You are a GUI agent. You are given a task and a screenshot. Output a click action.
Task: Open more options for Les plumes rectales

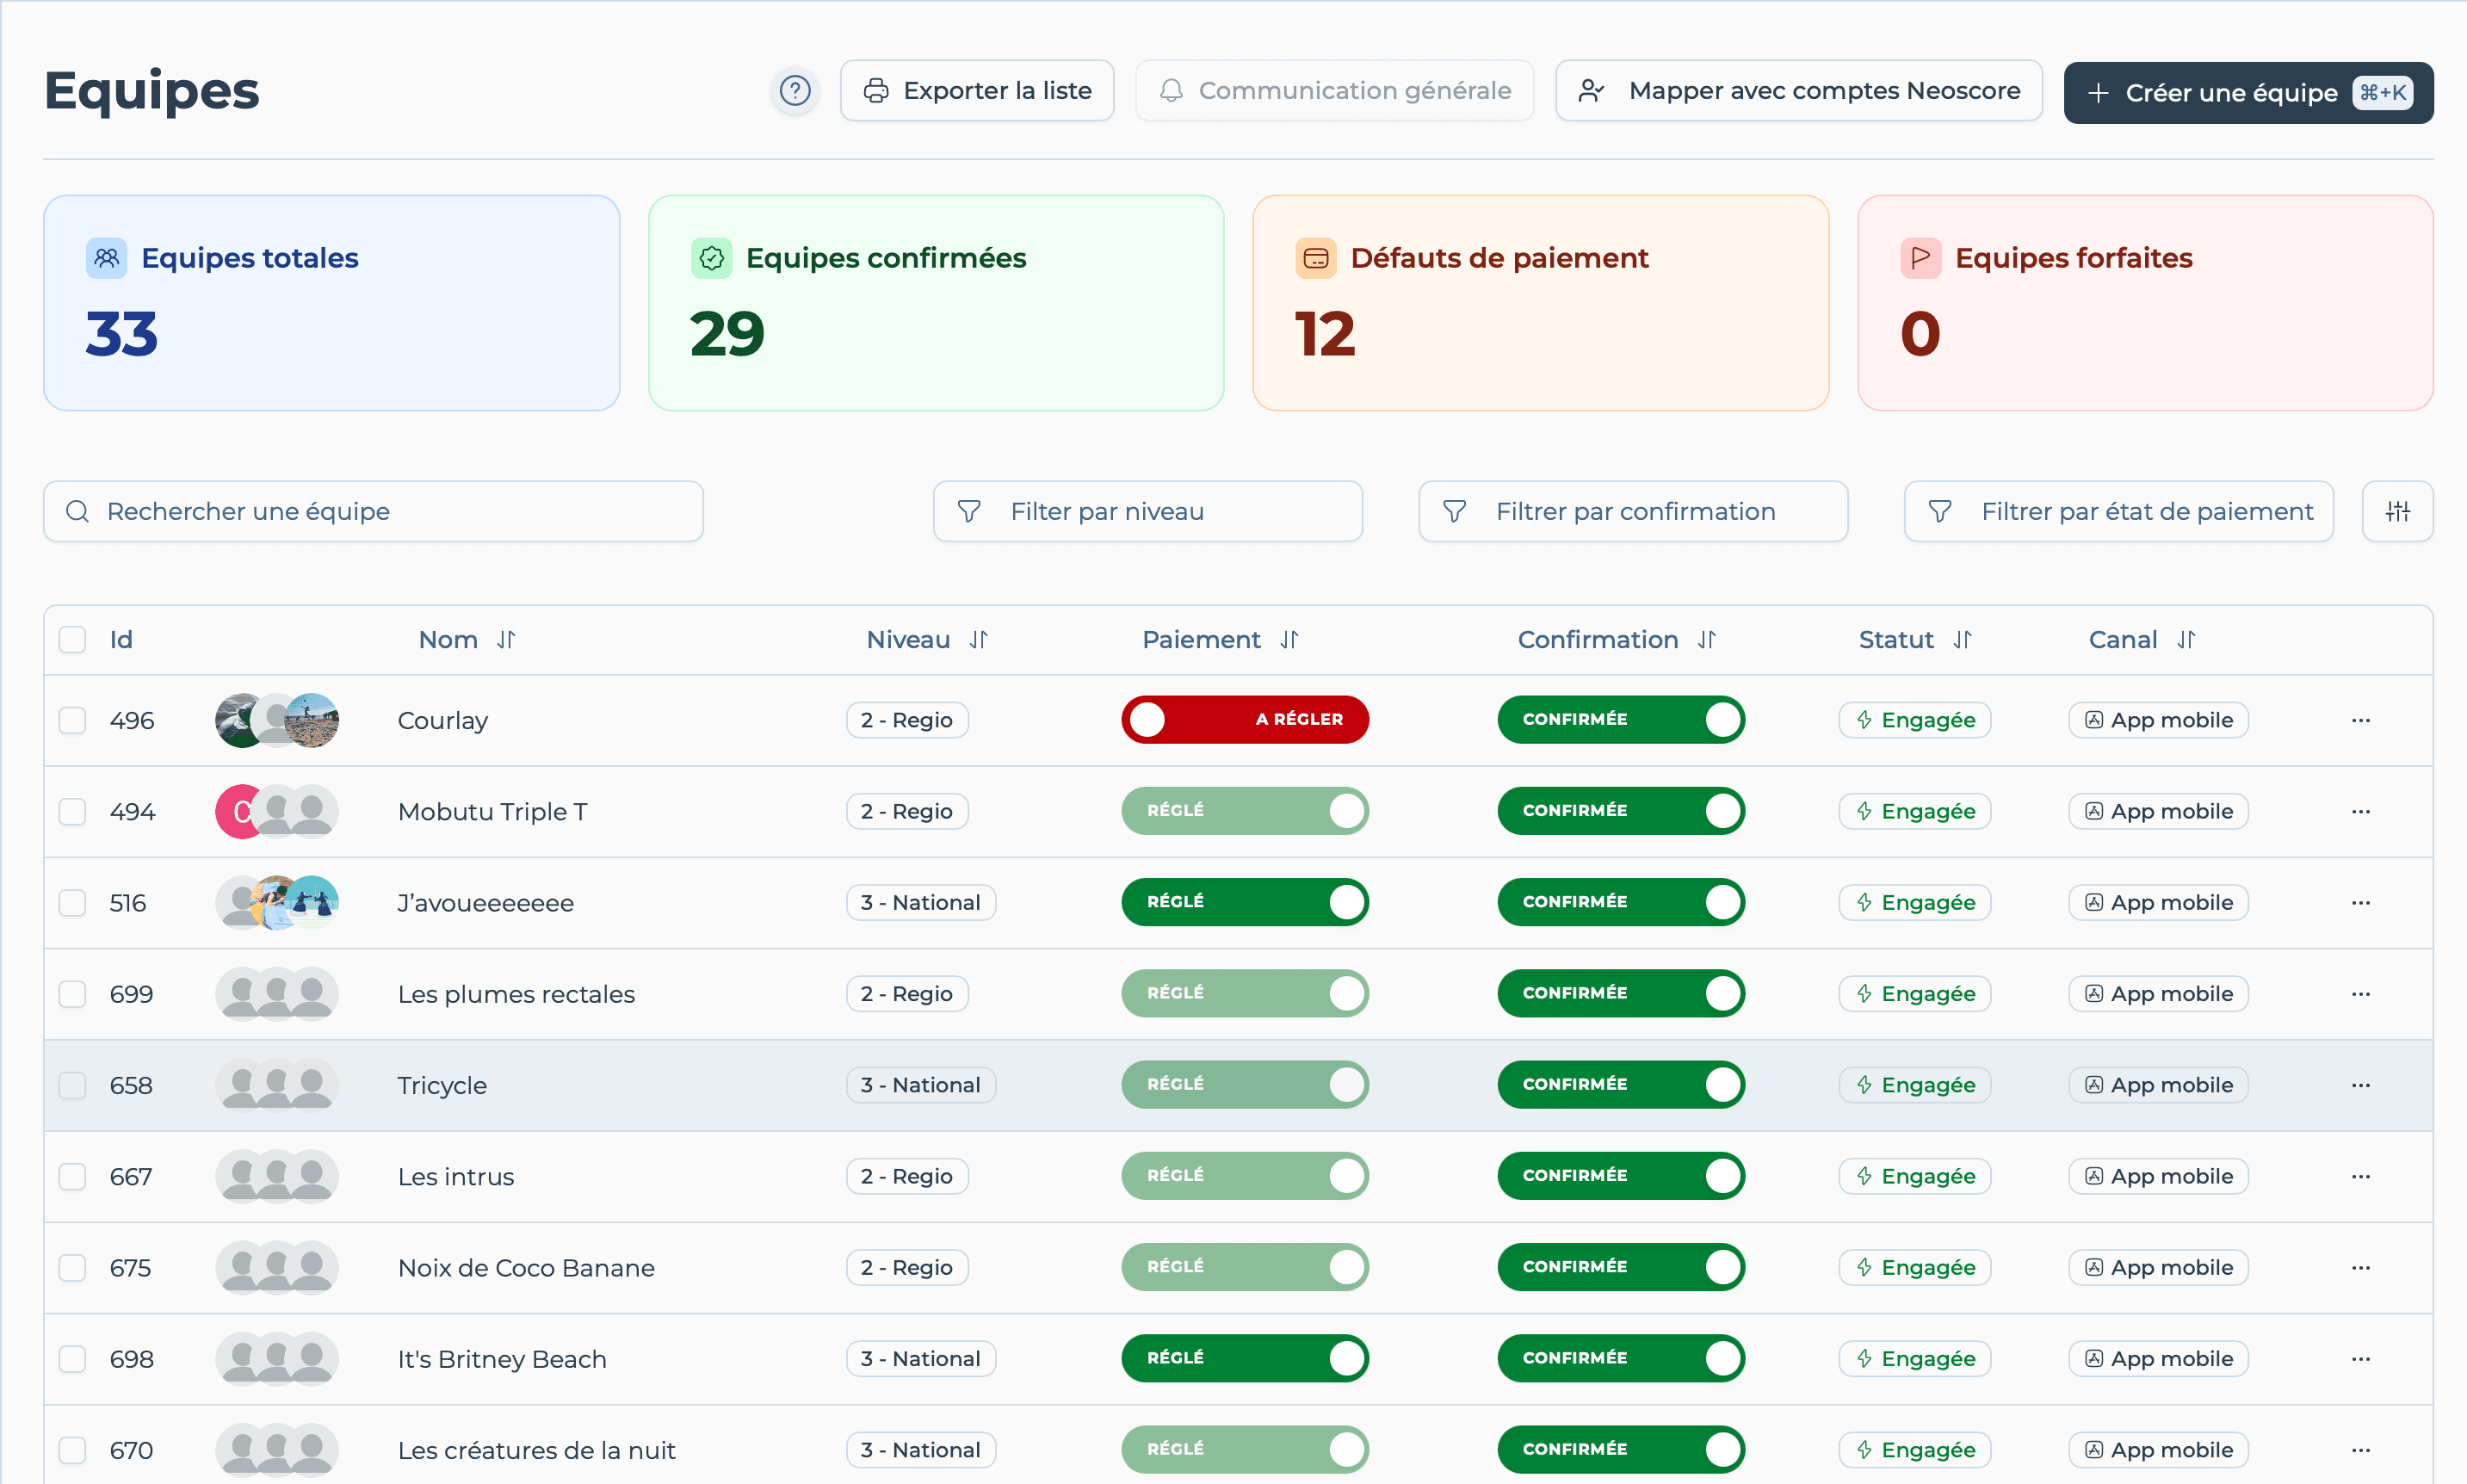(2361, 994)
